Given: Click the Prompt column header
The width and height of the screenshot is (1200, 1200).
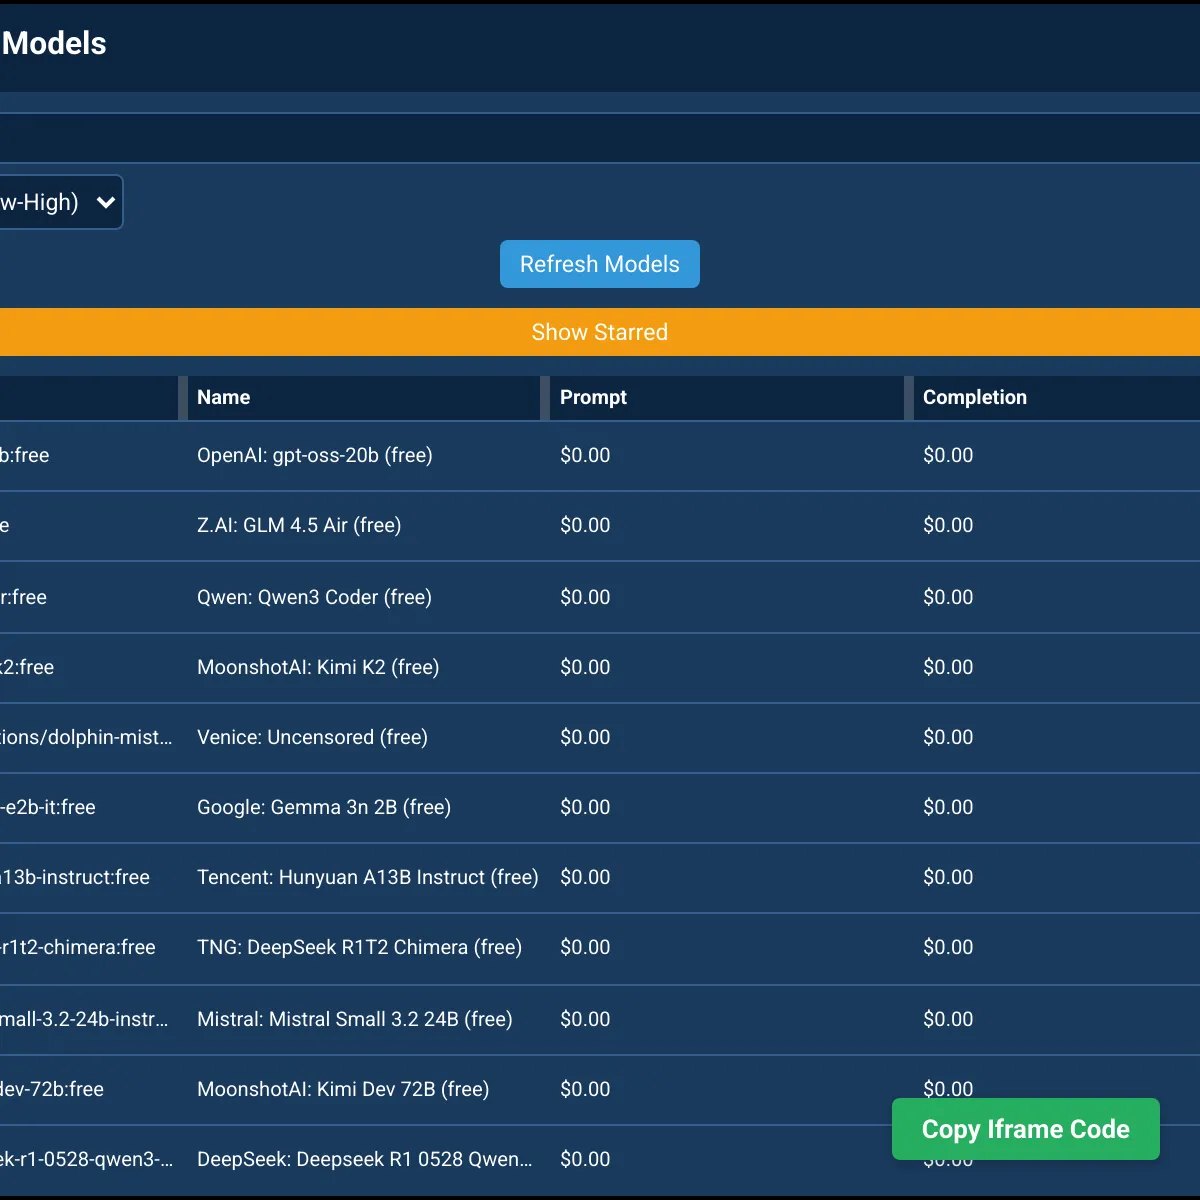Looking at the screenshot, I should click(x=593, y=397).
